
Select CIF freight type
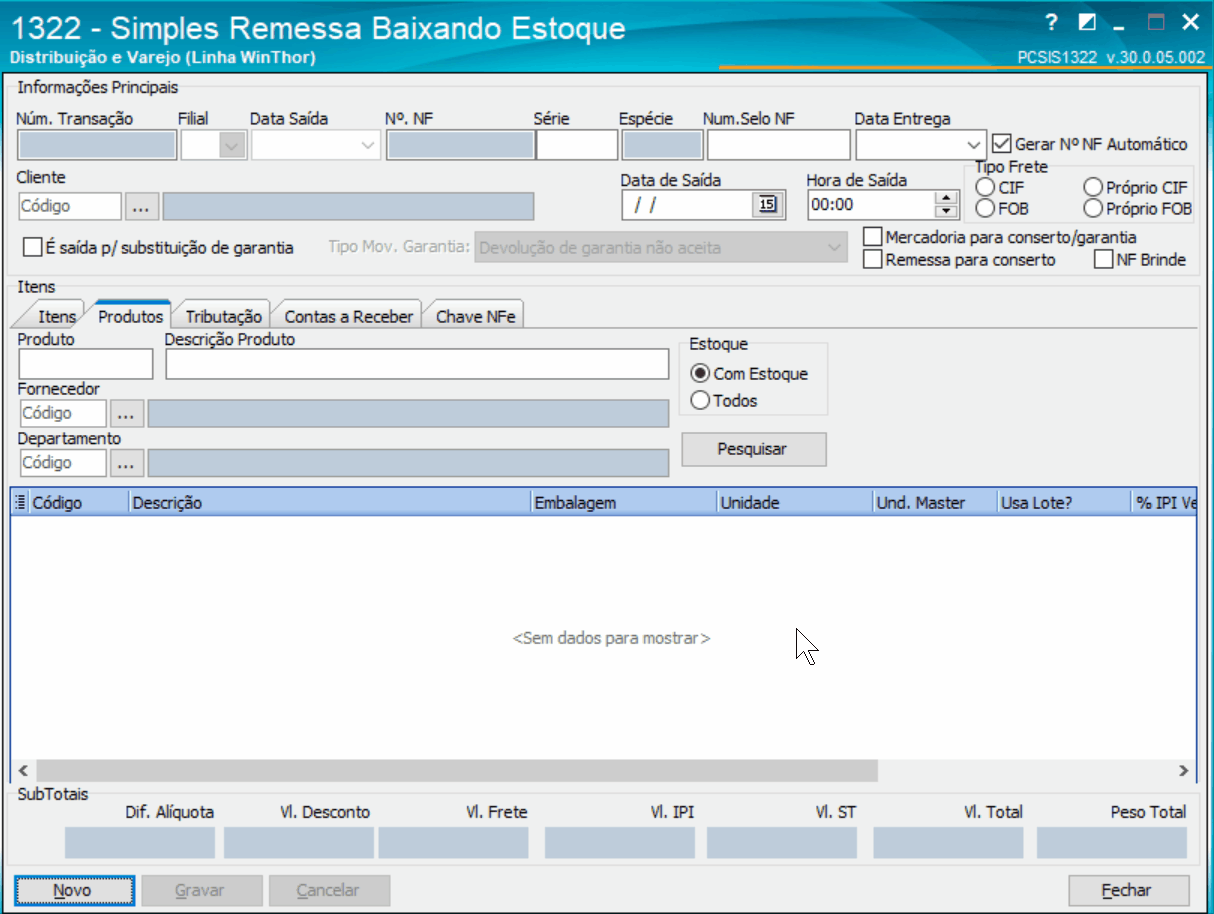pyautogui.click(x=986, y=187)
